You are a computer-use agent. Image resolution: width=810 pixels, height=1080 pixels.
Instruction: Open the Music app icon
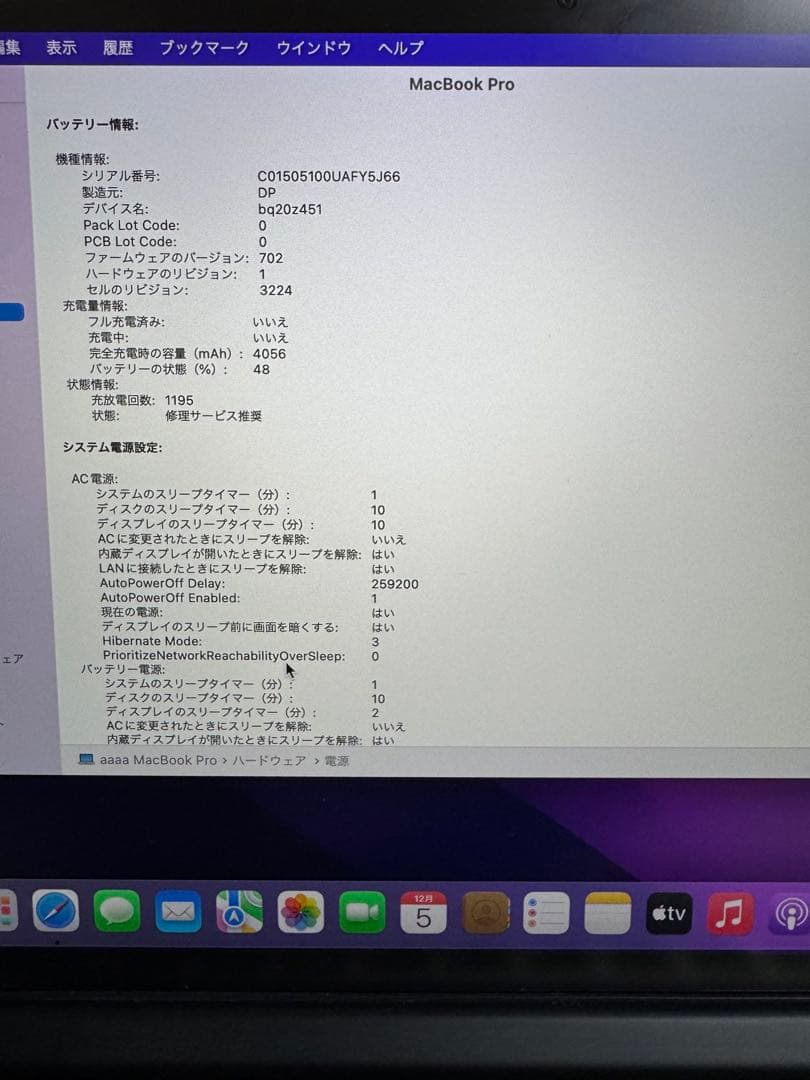click(730, 913)
